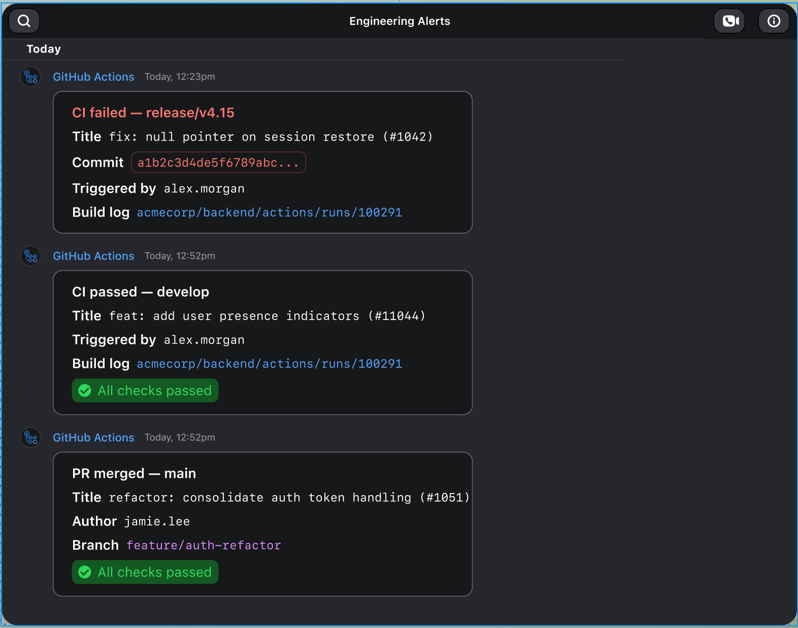The image size is (798, 628).
Task: Click GitHub Actions avatar beside PR merged message
Action: pos(31,438)
